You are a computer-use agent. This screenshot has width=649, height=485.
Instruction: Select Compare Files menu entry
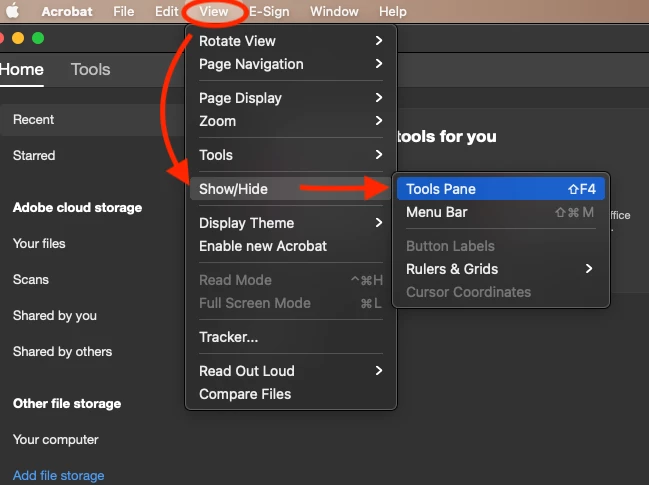[x=291, y=394]
